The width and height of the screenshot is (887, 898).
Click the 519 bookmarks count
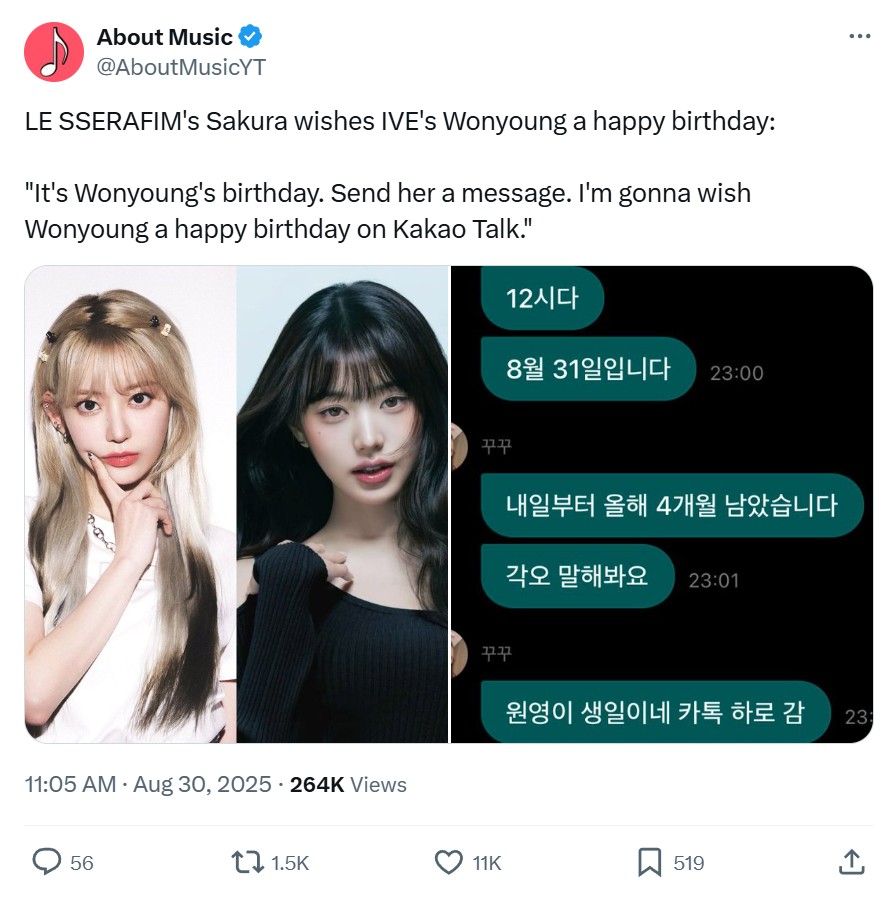[x=689, y=863]
